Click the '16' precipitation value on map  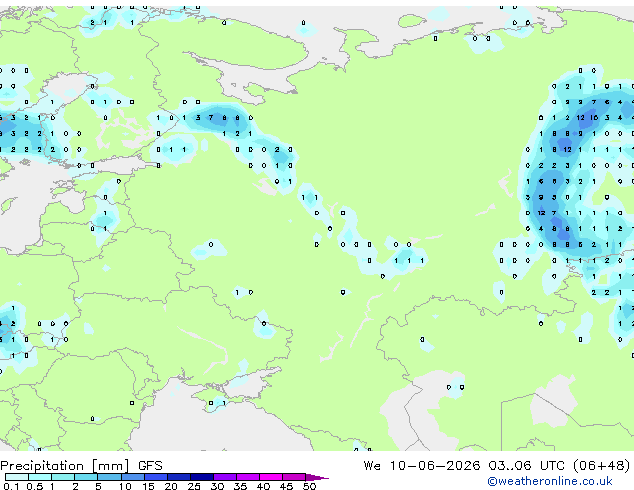[x=594, y=118]
